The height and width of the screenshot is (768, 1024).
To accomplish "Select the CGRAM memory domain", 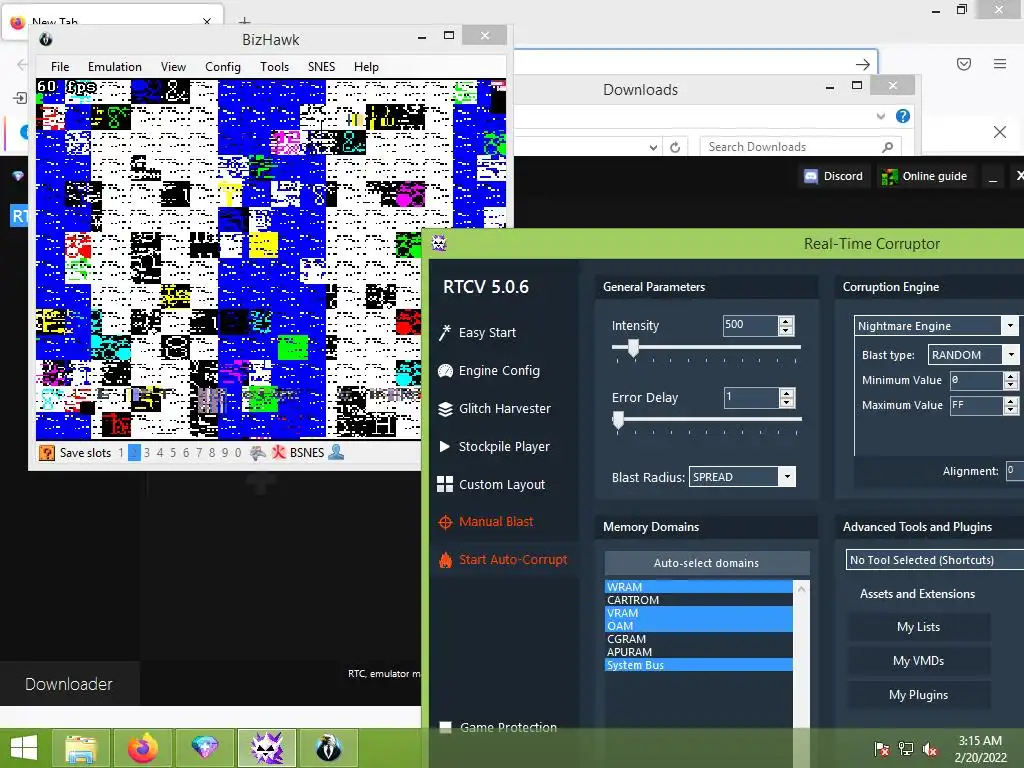I will (699, 639).
